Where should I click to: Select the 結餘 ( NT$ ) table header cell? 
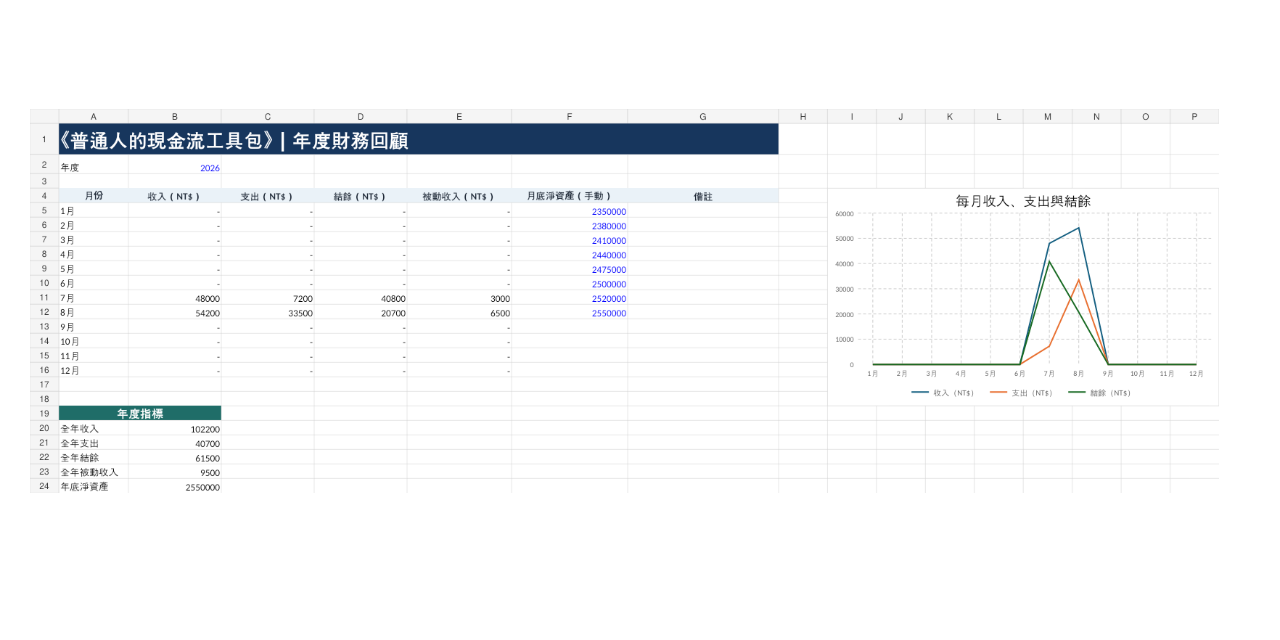[360, 197]
